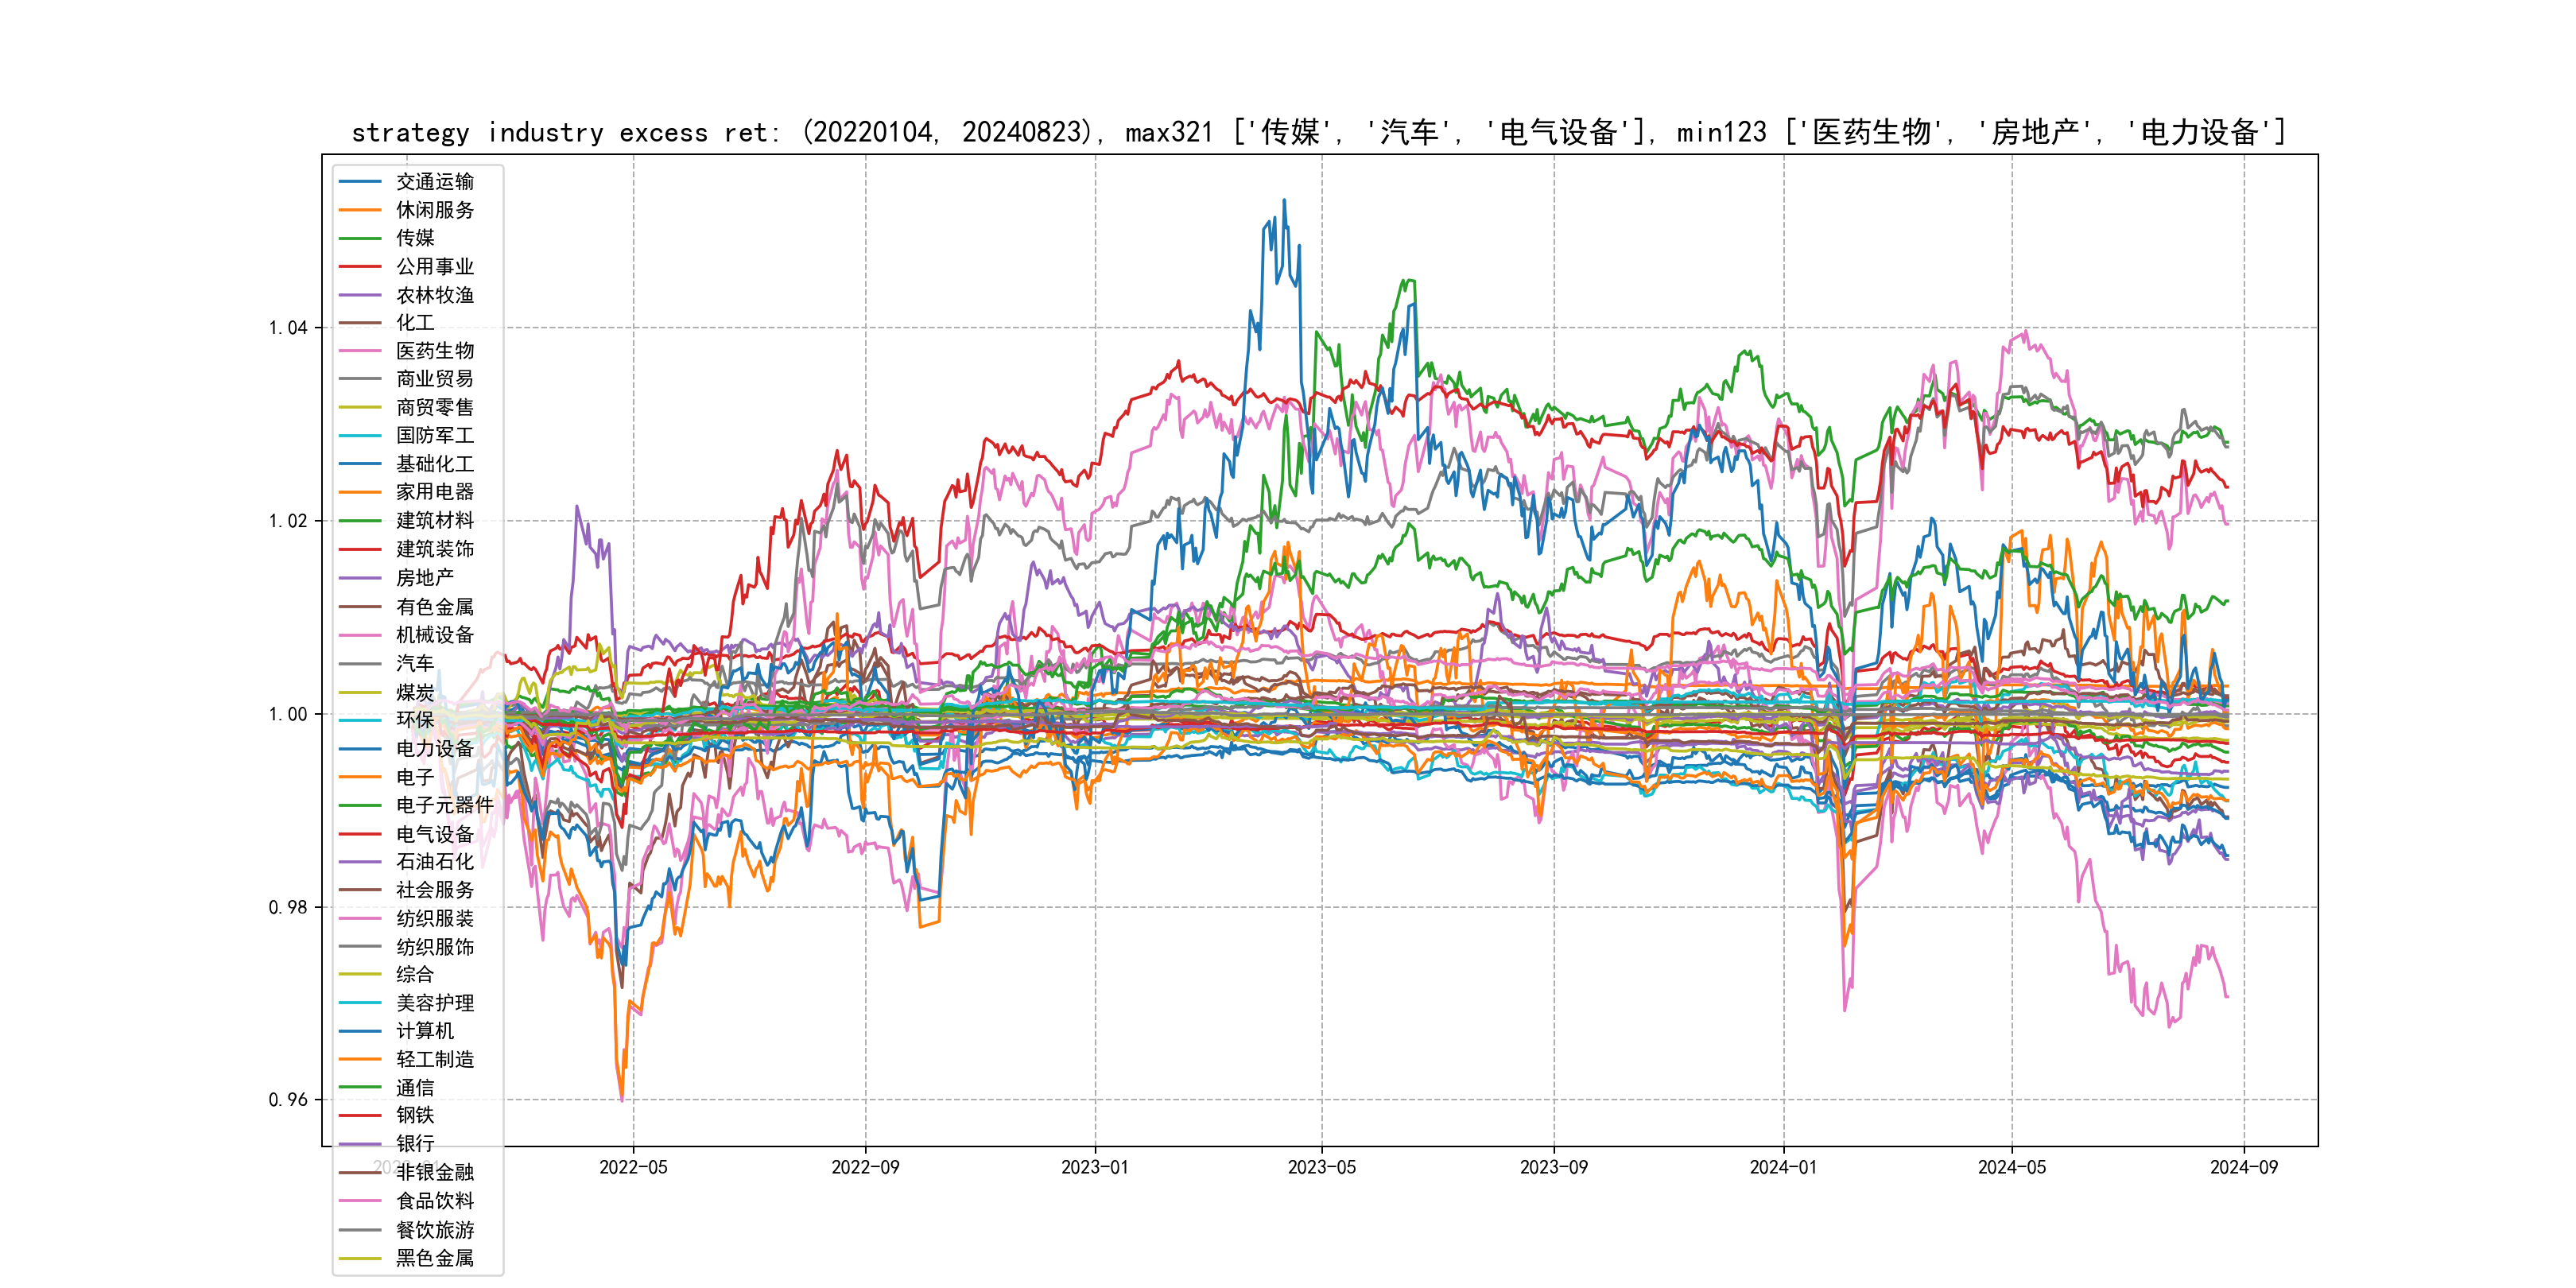Select the 食品饮料 legend entry label
Viewport: 2576px width, 1288px height.
434,1201
